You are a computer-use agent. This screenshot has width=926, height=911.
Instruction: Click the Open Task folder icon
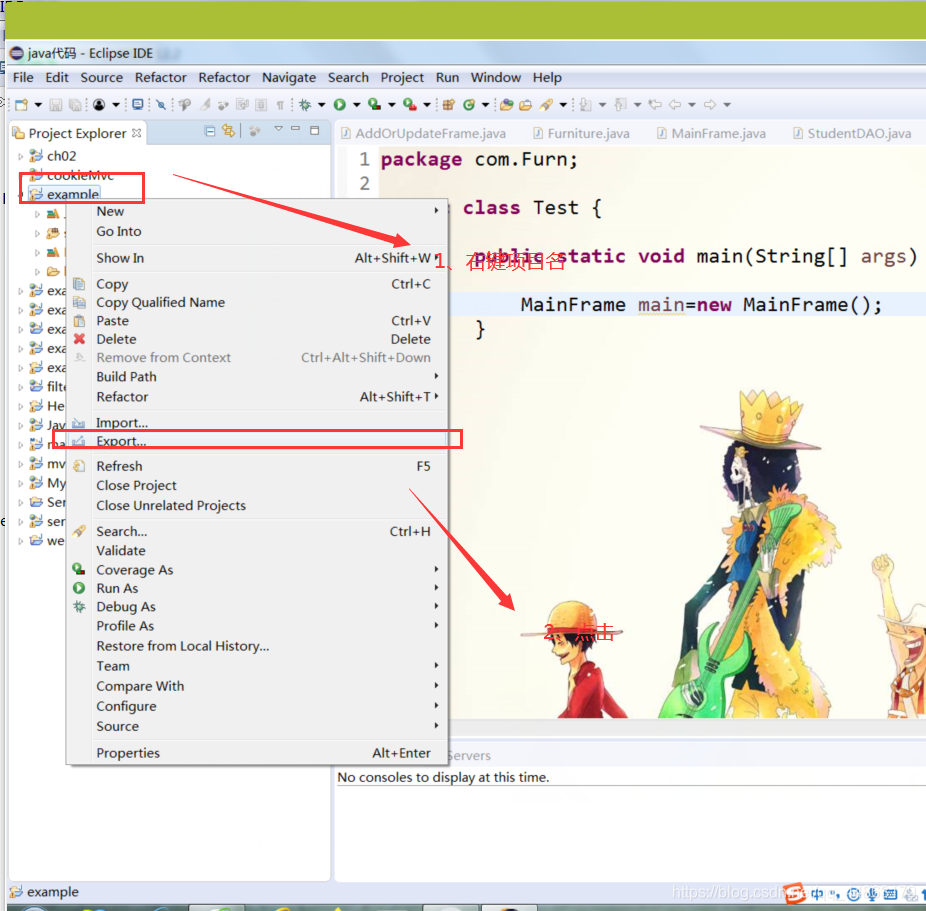coord(526,105)
